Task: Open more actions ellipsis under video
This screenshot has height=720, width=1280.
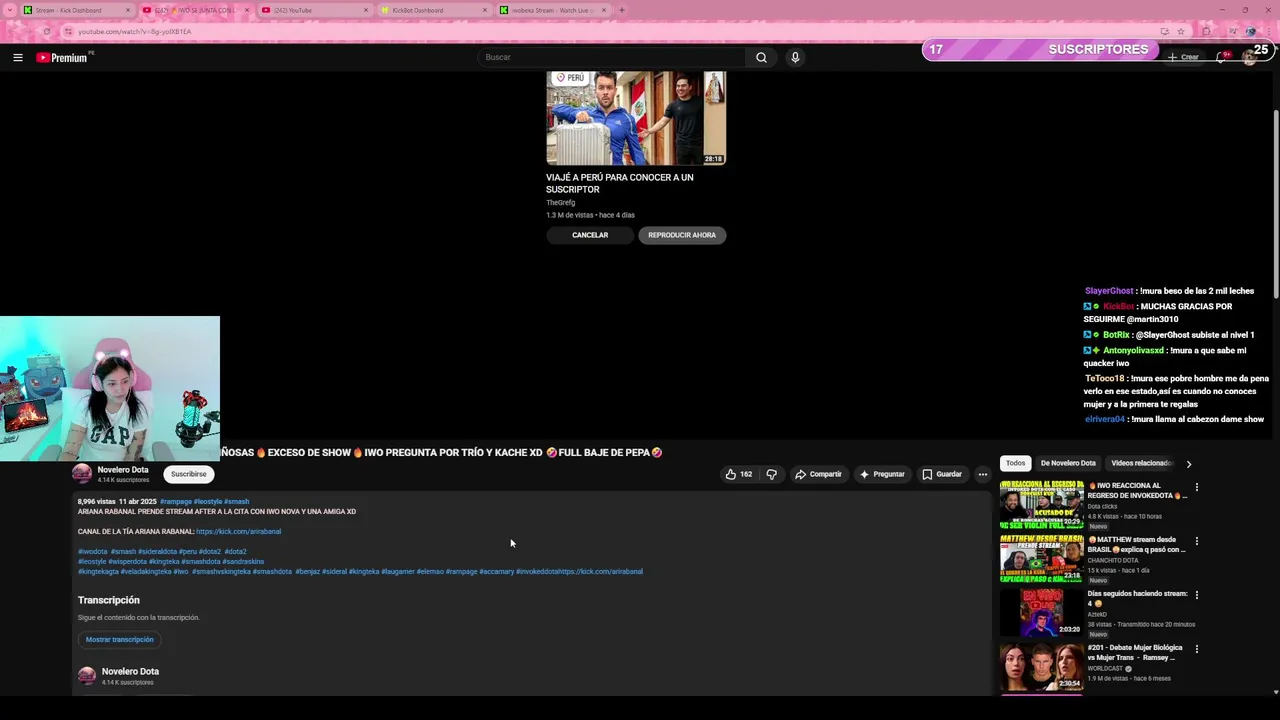Action: tap(983, 474)
